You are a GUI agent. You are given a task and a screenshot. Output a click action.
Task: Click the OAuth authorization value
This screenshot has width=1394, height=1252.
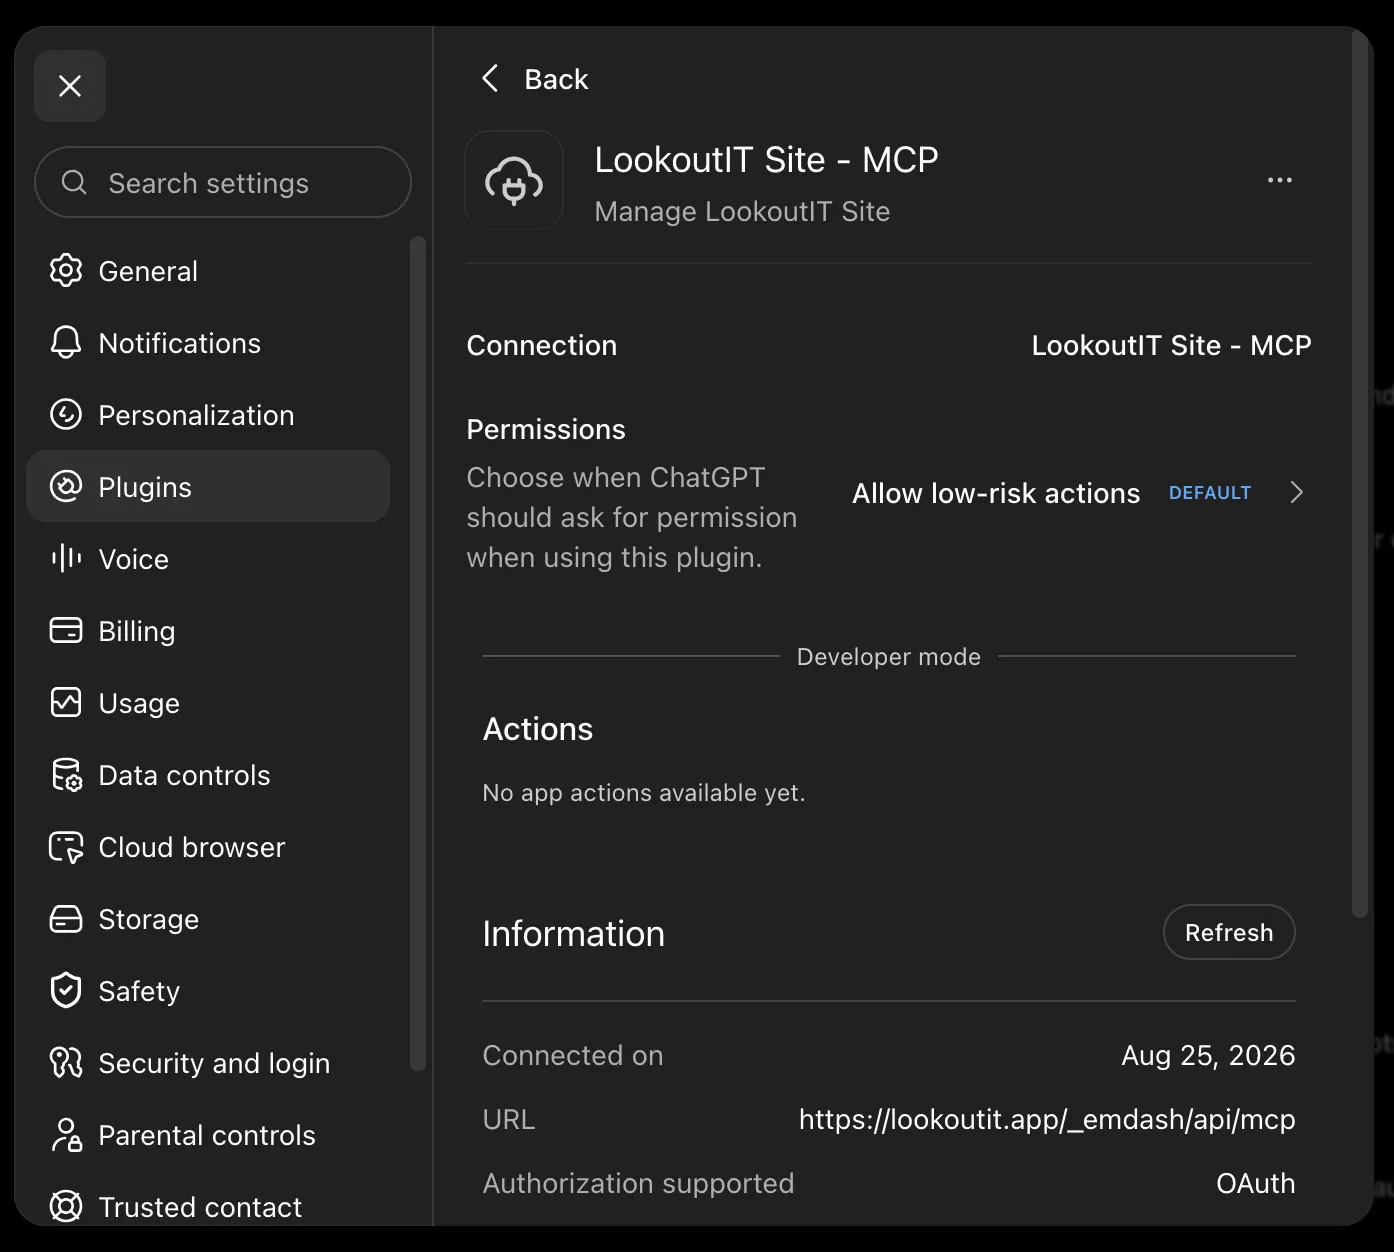click(1256, 1183)
